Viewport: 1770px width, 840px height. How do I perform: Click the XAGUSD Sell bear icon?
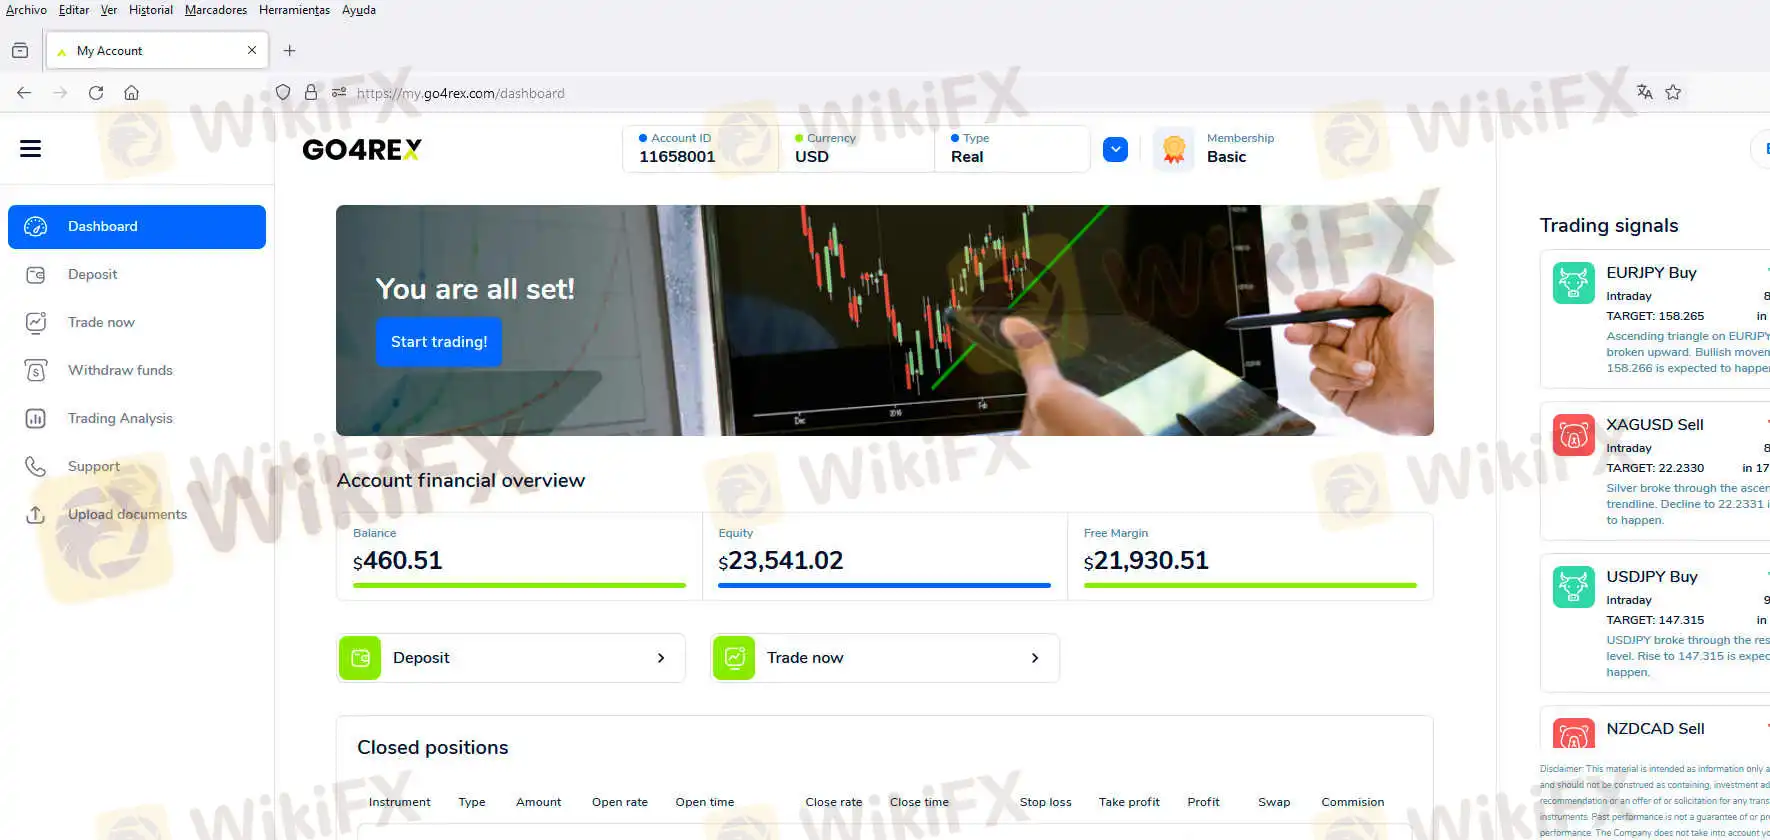pos(1573,435)
